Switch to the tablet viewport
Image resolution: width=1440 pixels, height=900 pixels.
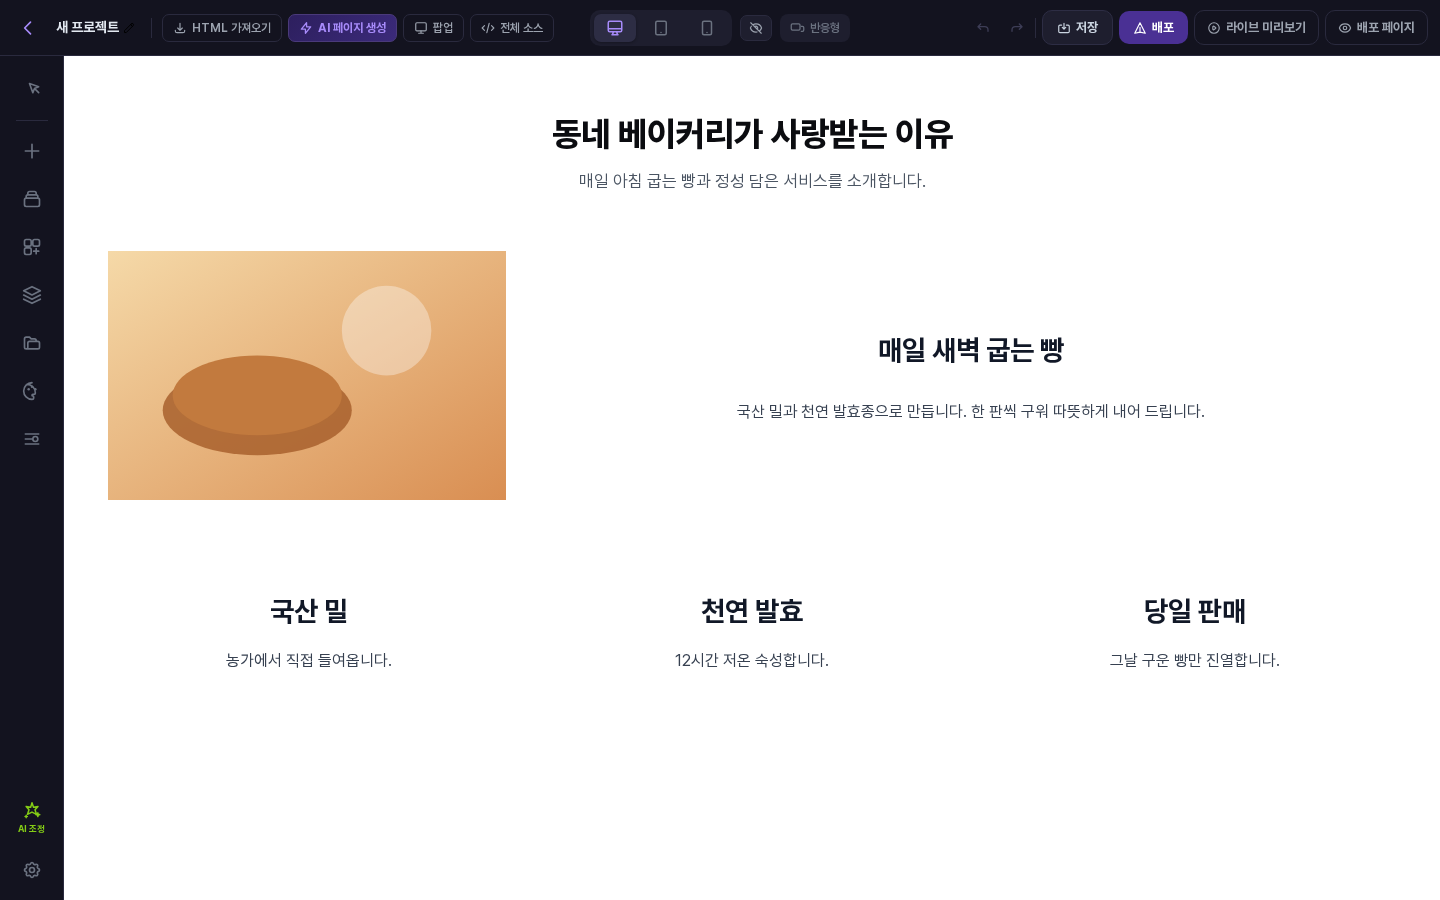(x=661, y=28)
